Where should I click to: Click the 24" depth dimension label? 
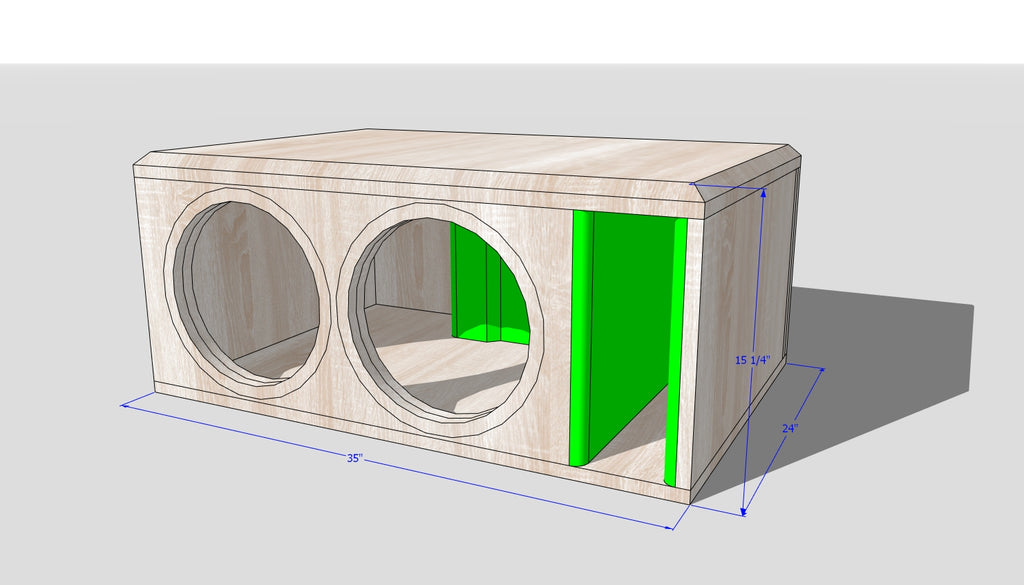pyautogui.click(x=790, y=428)
